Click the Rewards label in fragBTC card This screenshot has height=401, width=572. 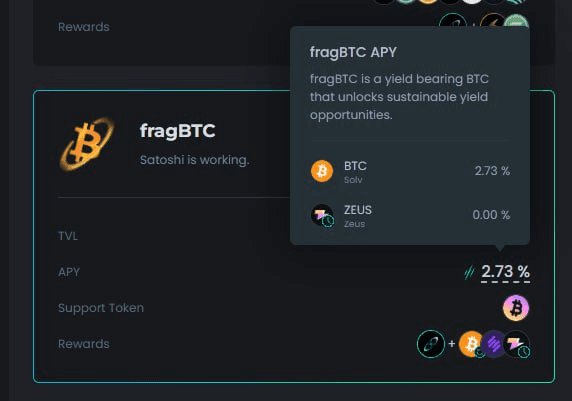(x=84, y=344)
